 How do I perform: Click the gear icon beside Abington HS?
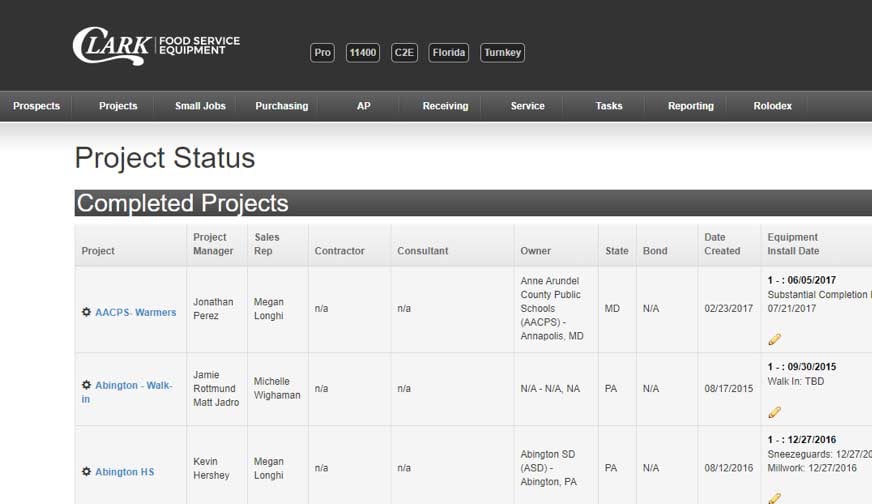tap(86, 472)
